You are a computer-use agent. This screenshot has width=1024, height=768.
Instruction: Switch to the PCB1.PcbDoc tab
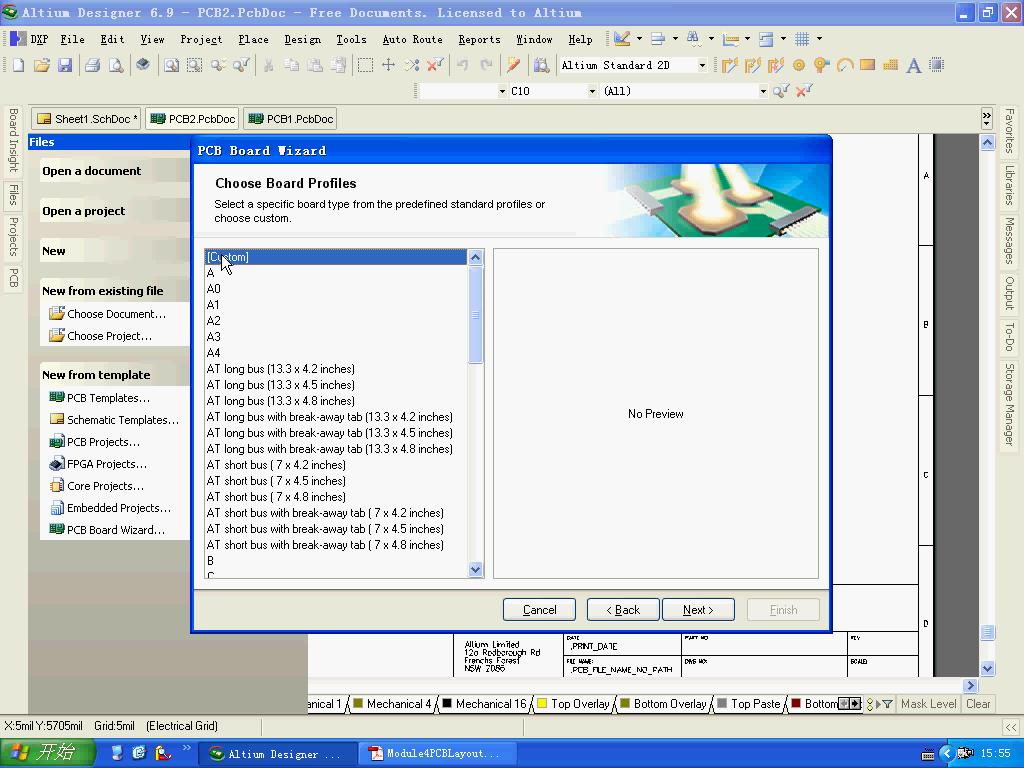(x=291, y=119)
